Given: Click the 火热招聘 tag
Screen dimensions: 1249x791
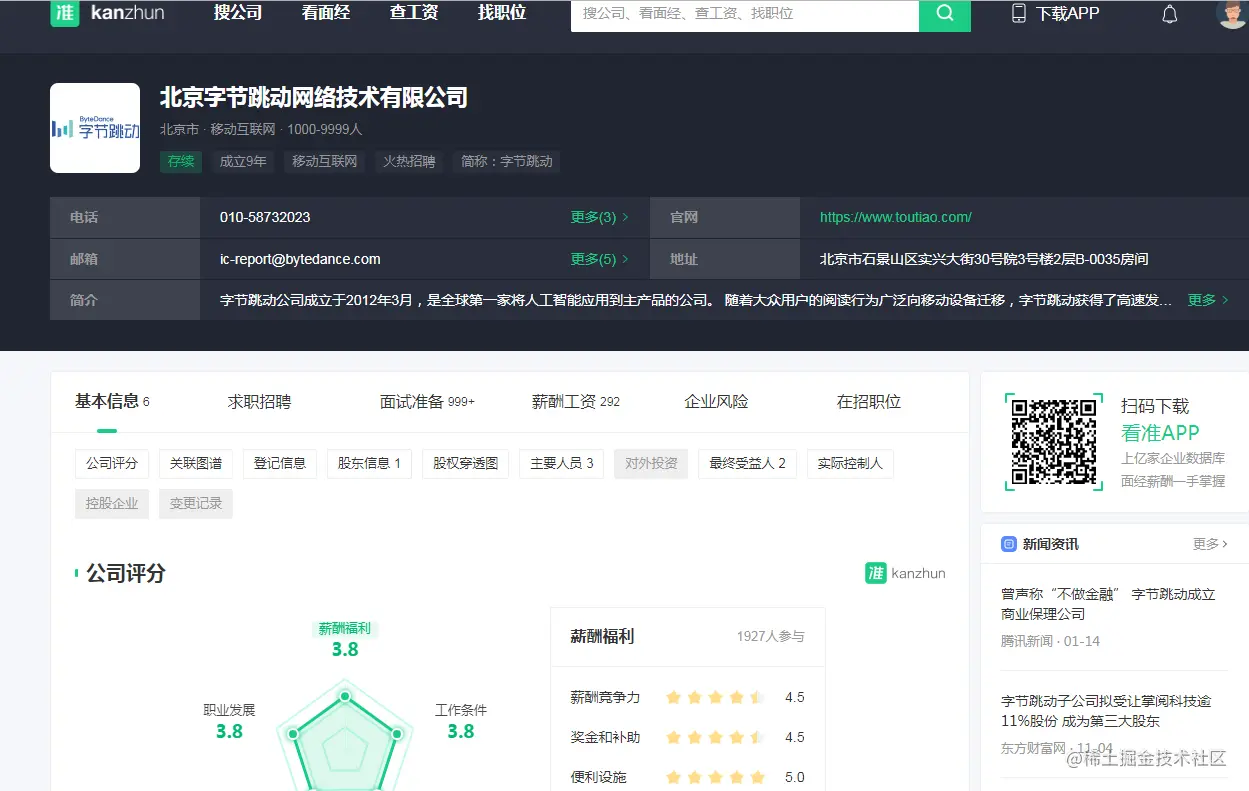Looking at the screenshot, I should (x=409, y=161).
